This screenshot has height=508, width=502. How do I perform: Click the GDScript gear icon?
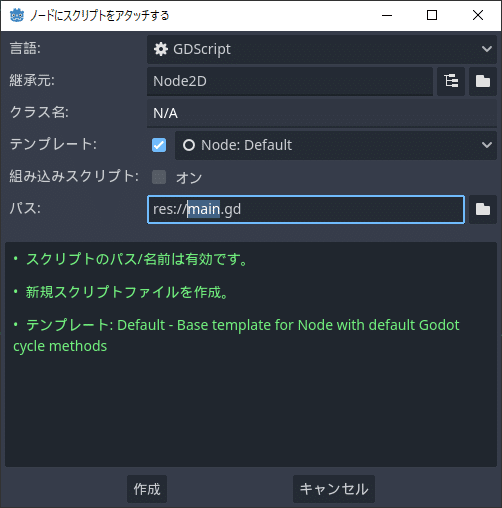[161, 49]
